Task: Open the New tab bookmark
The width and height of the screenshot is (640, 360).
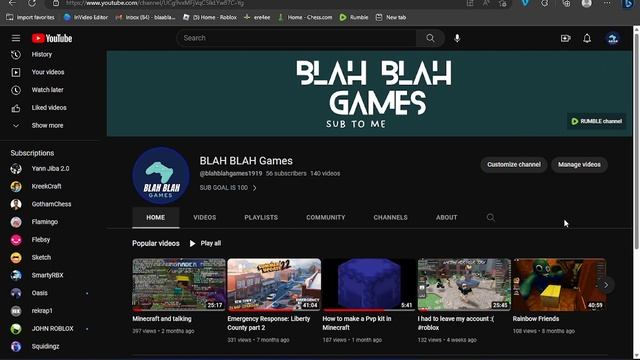Action: pos(391,18)
